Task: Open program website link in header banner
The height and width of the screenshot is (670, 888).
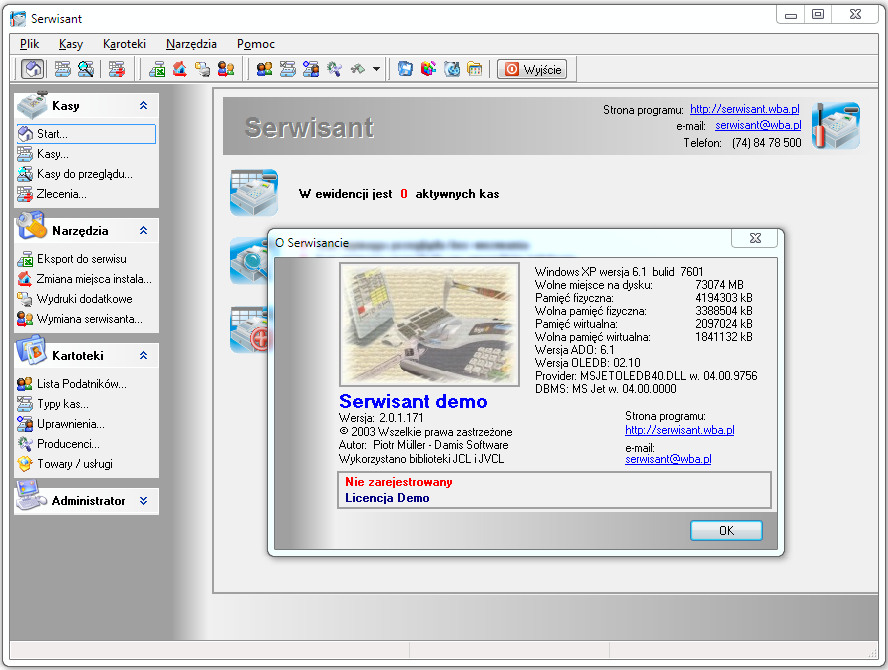Action: 744,109
